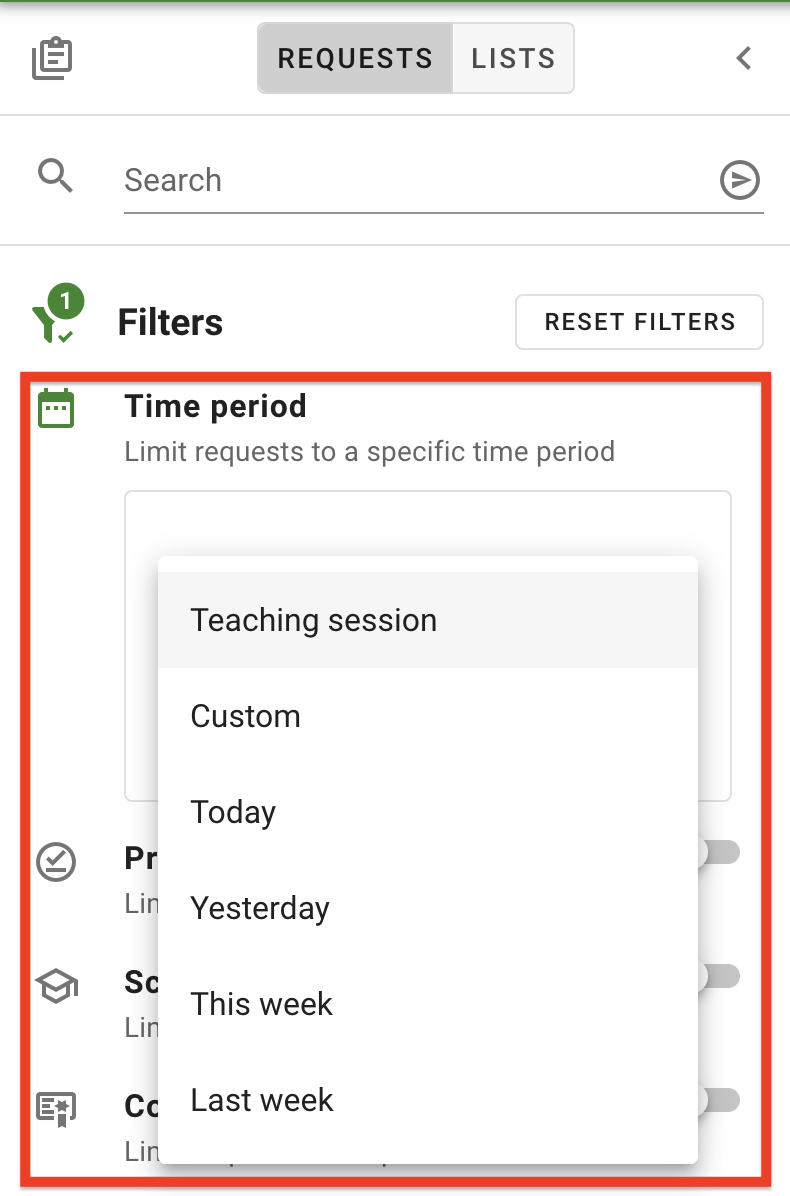Click the calendar icon beside Time period
Screen dimensions: 790x1196
pyautogui.click(x=56, y=406)
